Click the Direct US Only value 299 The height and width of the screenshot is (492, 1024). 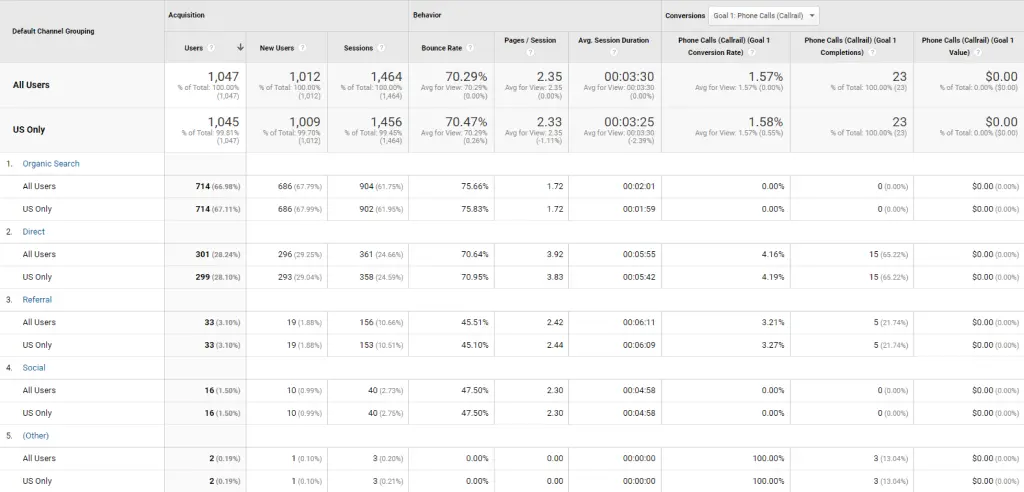point(202,277)
